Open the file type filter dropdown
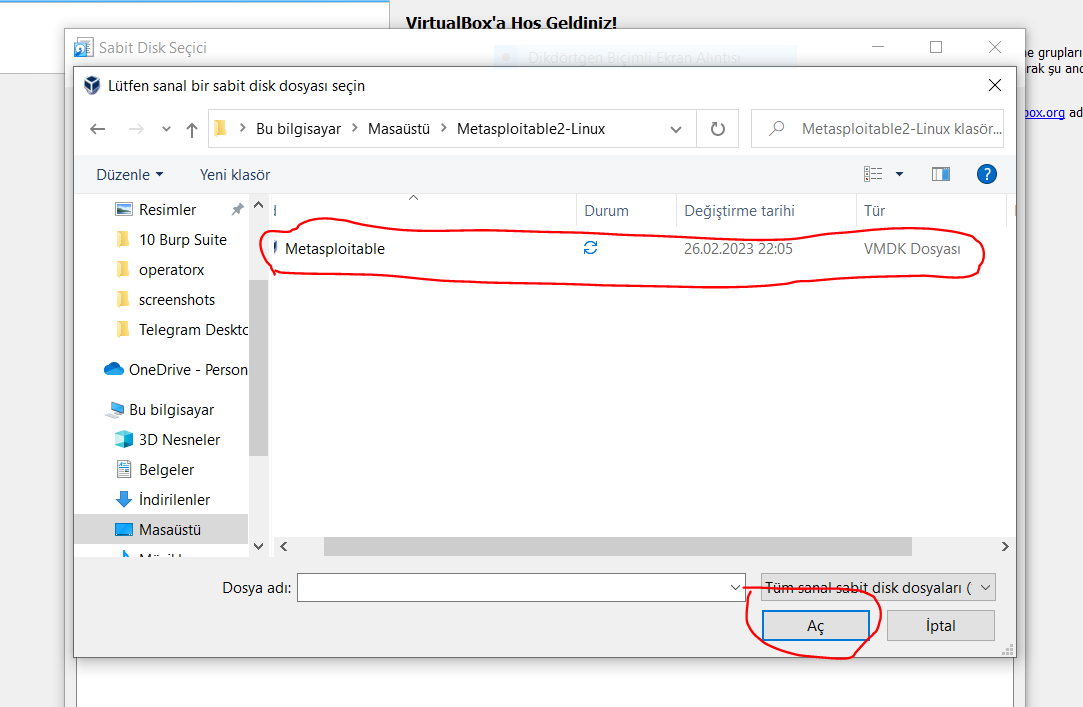The width and height of the screenshot is (1083, 707). pyautogui.click(x=878, y=588)
